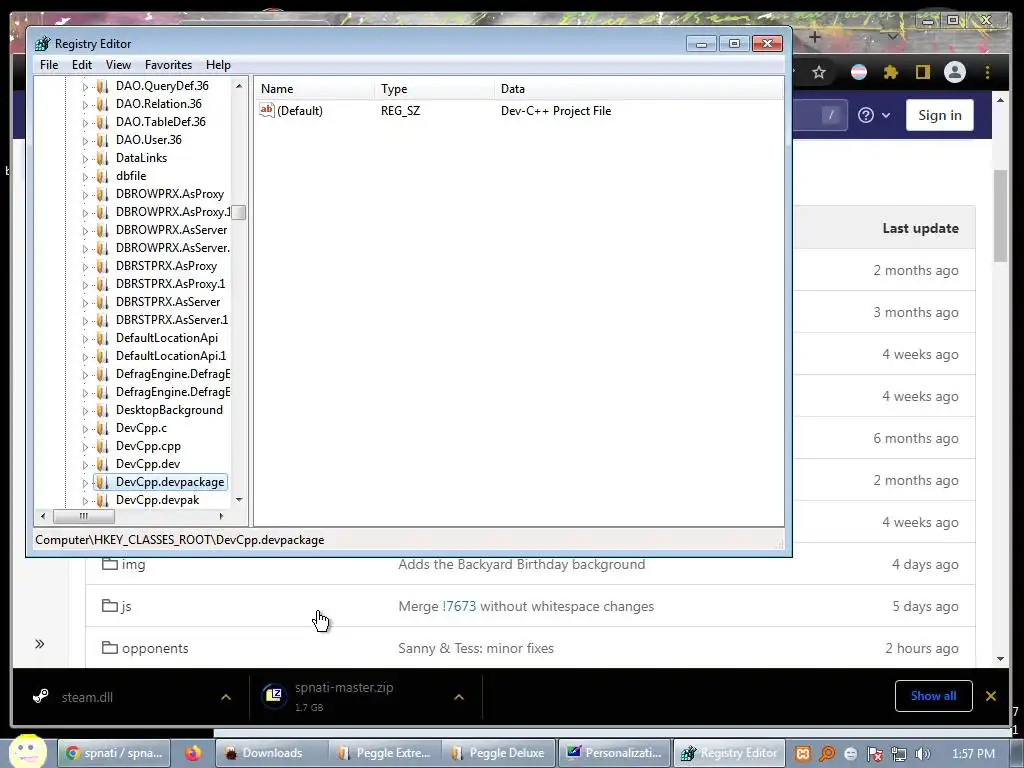Viewport: 1024px width, 768px height.
Task: Open the GitLab help dropdown
Action: [x=874, y=115]
